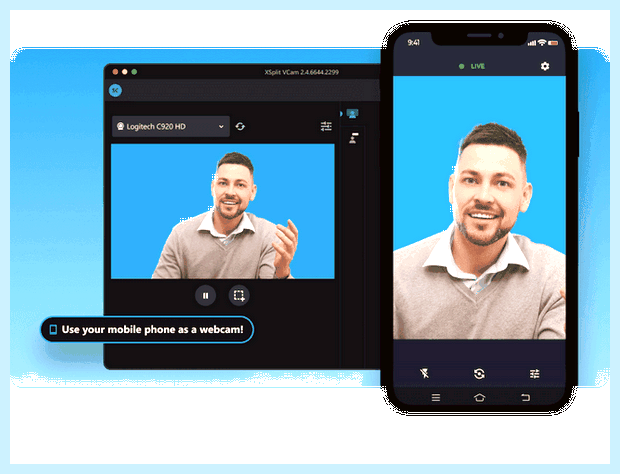Screen dimensions: 620x474
Task: Click the XSplit VCam 2.4.6644.2299 title text
Action: click(x=302, y=72)
